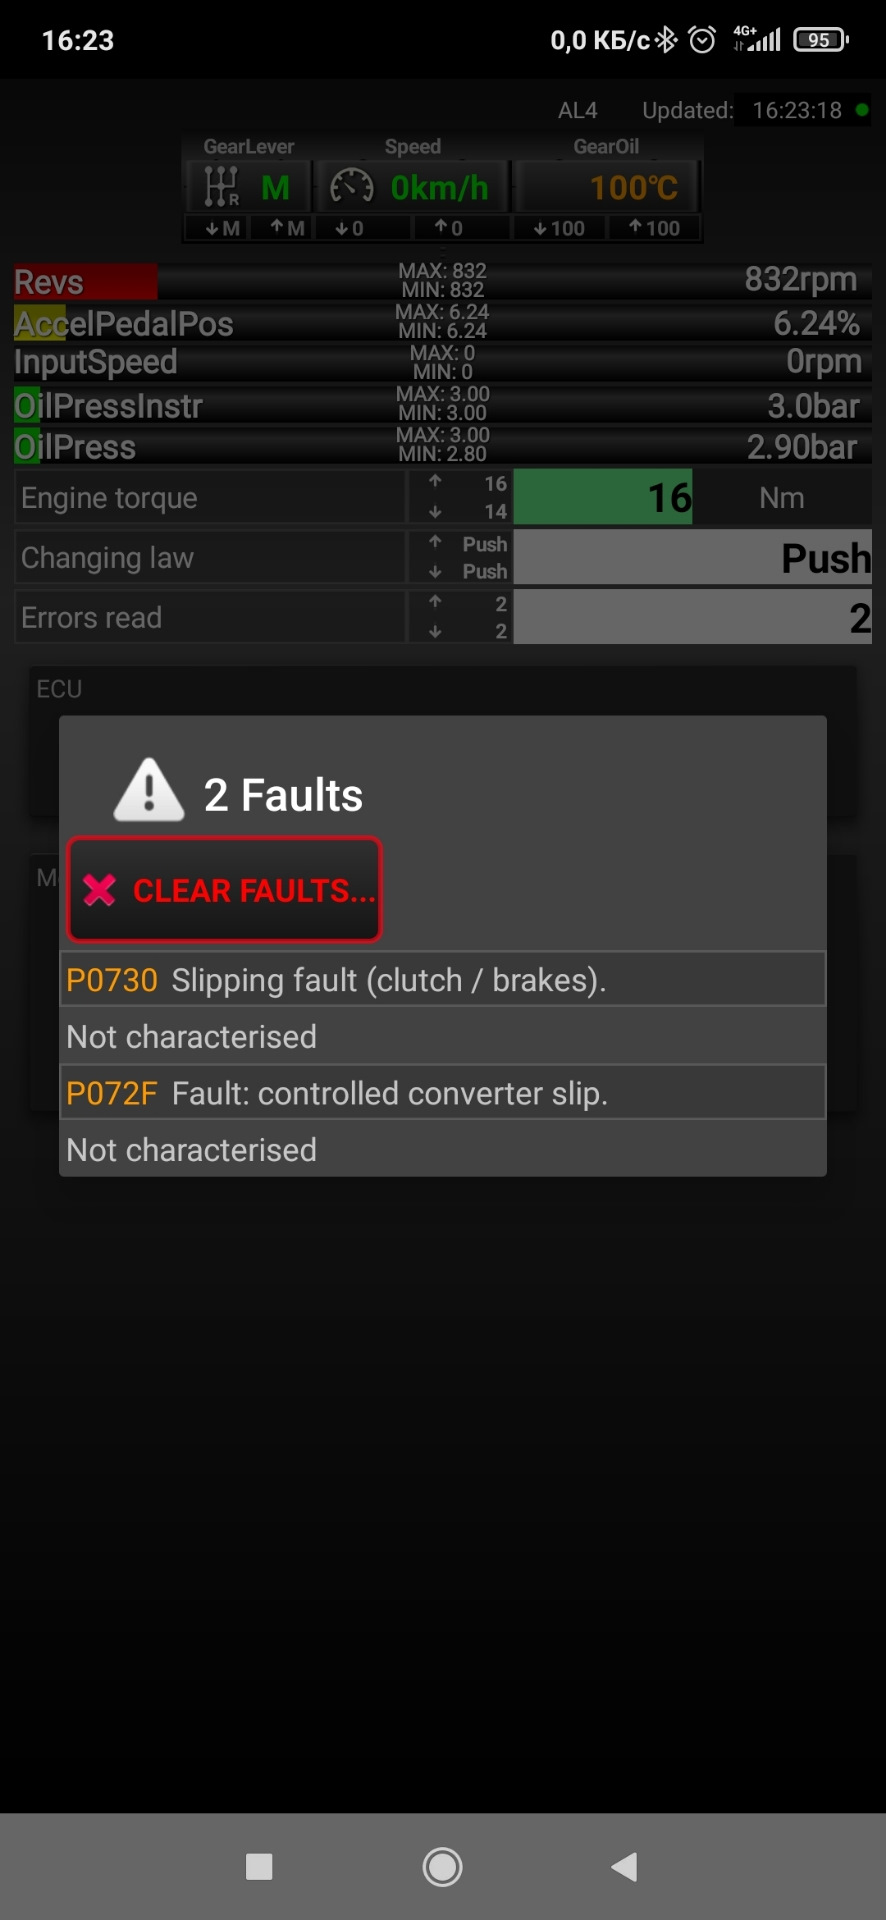This screenshot has width=886, height=1920.
Task: Tap the AL4 gearbox label
Action: [x=577, y=110]
